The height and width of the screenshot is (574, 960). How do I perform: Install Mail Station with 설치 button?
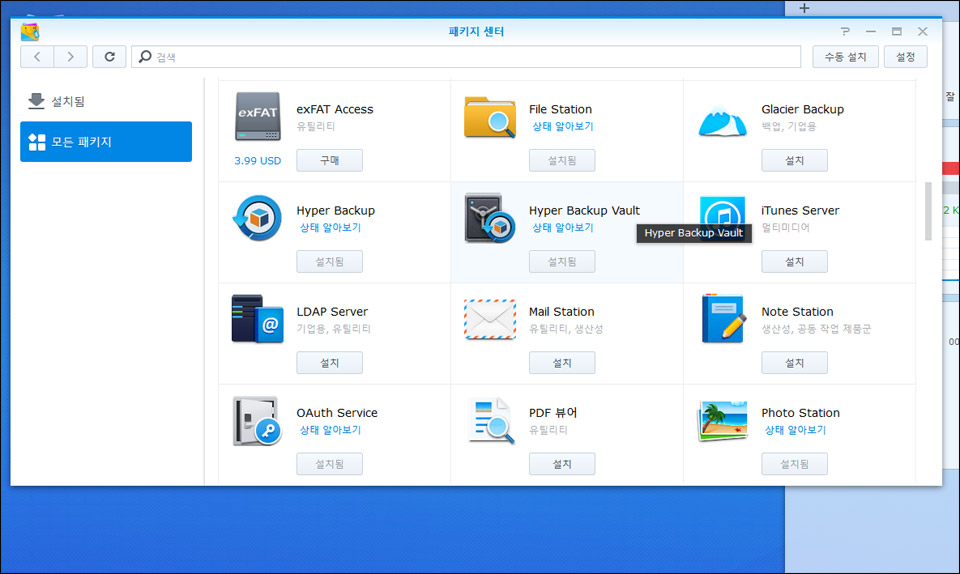click(x=562, y=363)
